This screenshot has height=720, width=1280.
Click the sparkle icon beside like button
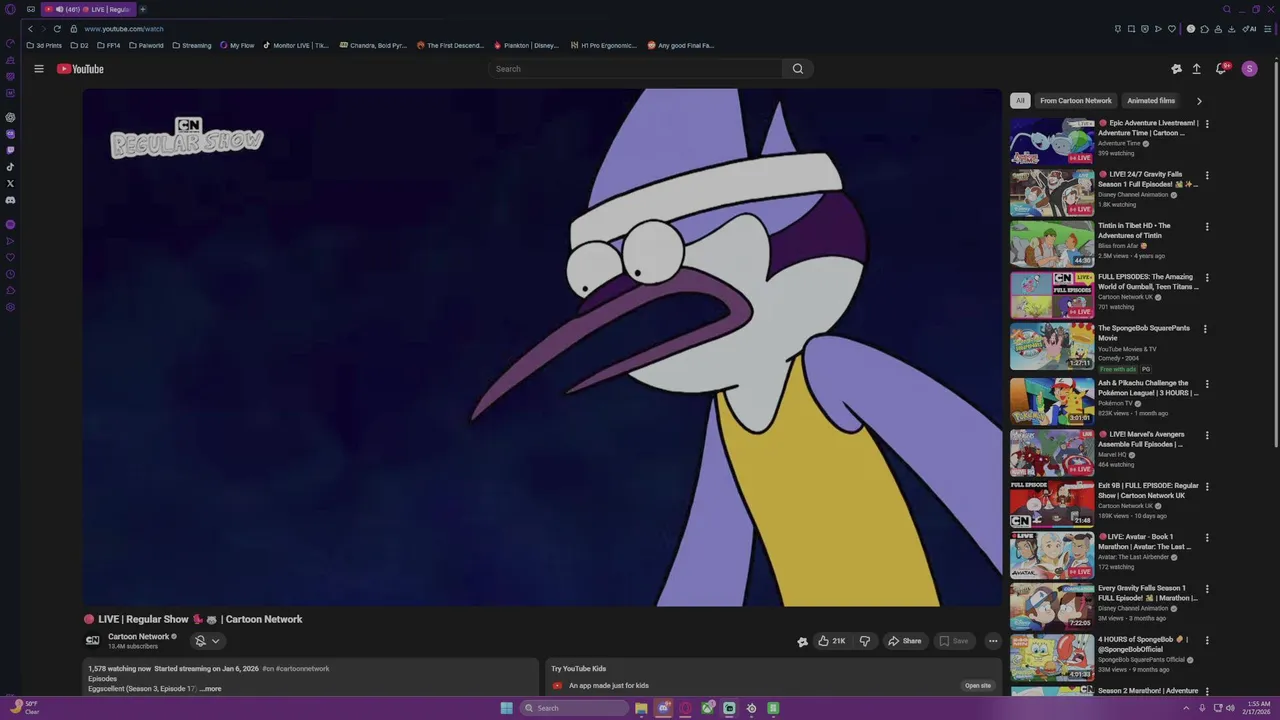point(802,642)
